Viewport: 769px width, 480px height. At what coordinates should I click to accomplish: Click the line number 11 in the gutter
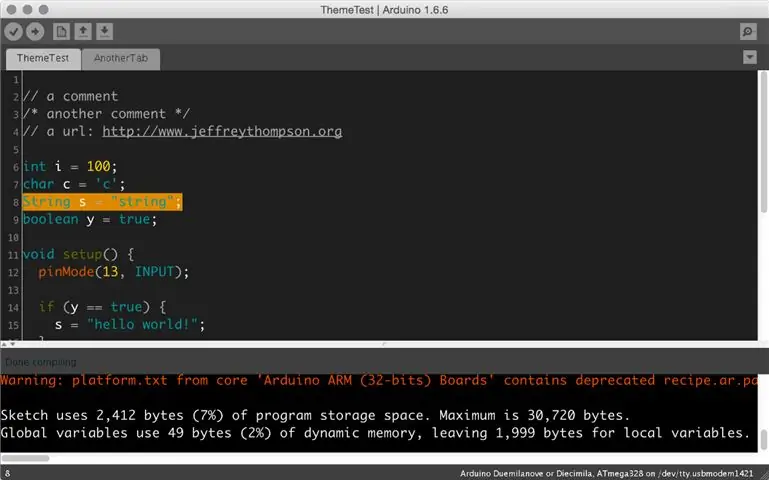[13, 255]
